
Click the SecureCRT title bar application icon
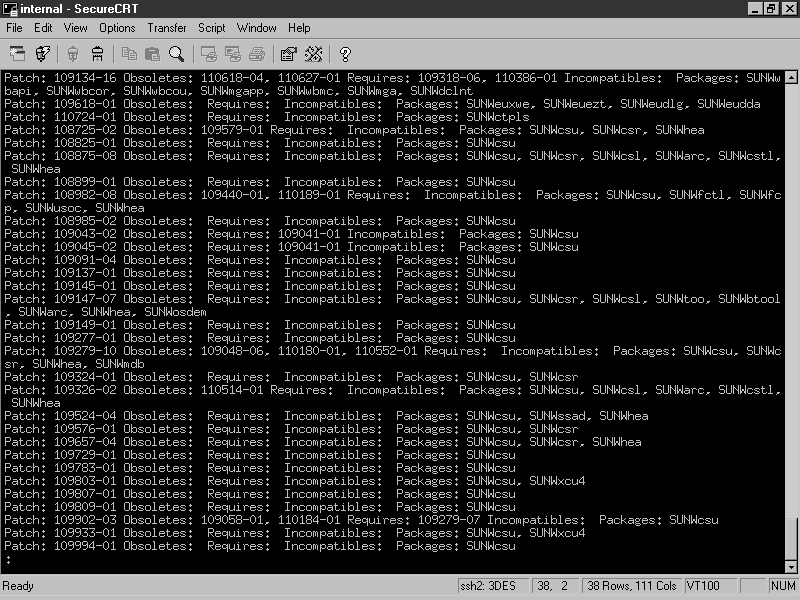click(10, 9)
